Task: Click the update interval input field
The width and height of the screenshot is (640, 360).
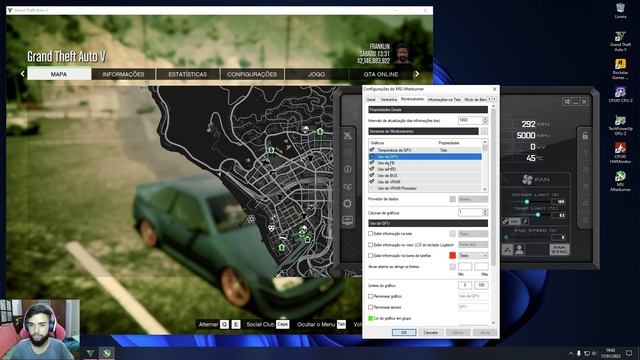Action: [x=471, y=120]
